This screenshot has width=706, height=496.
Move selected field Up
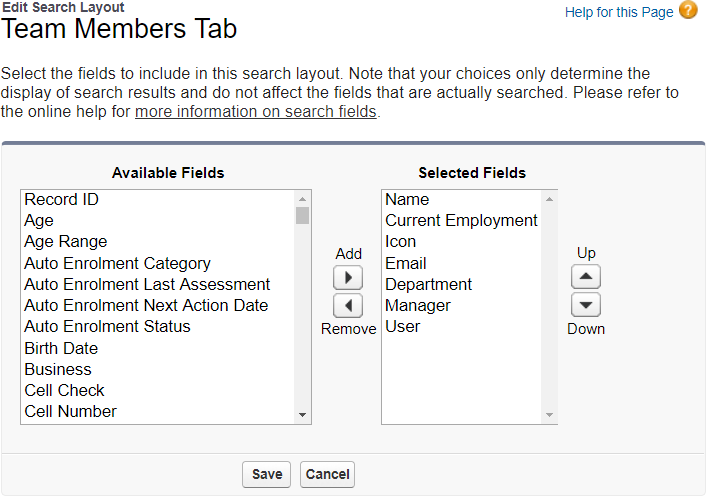coord(586,277)
